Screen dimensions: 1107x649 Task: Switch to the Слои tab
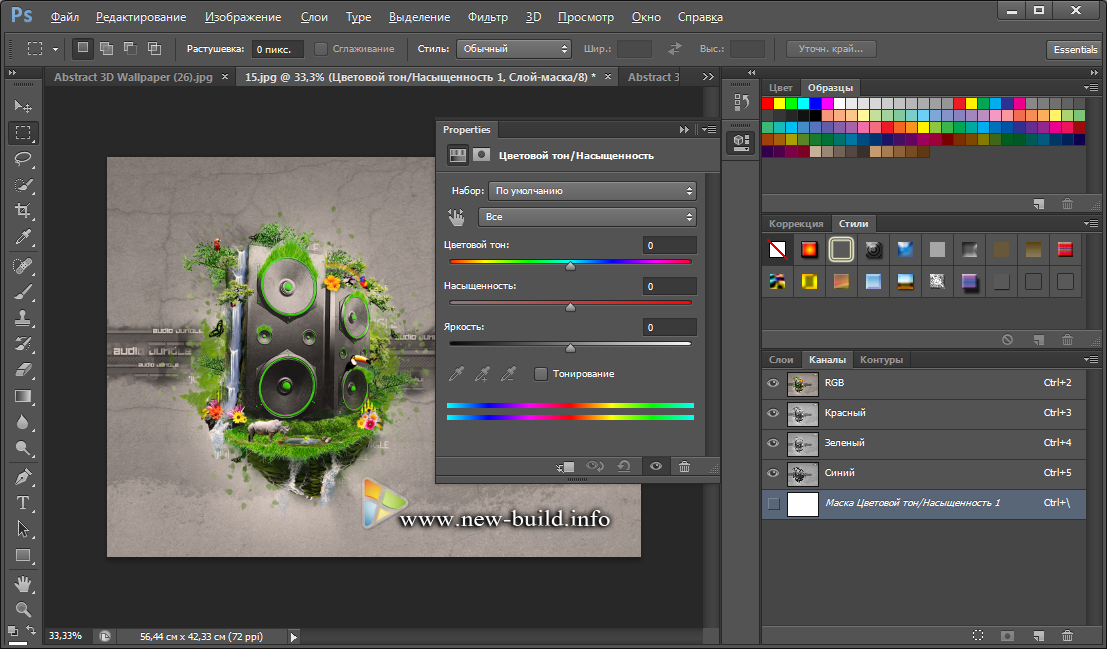[x=781, y=360]
